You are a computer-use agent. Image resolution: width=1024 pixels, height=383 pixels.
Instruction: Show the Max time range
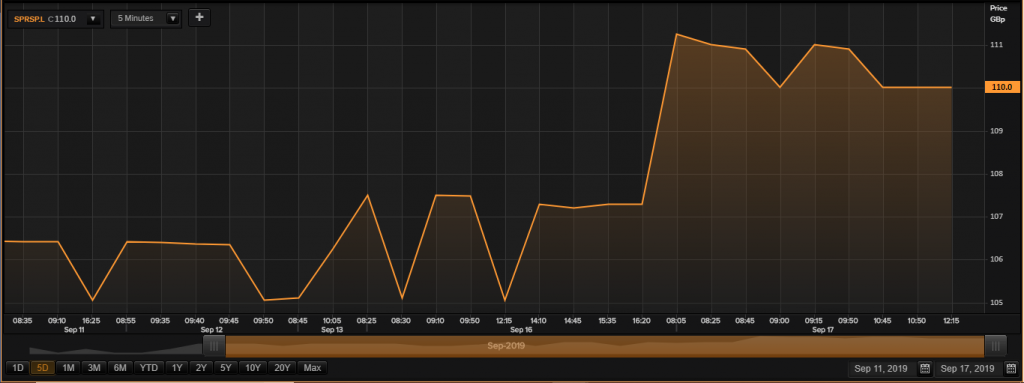(312, 368)
